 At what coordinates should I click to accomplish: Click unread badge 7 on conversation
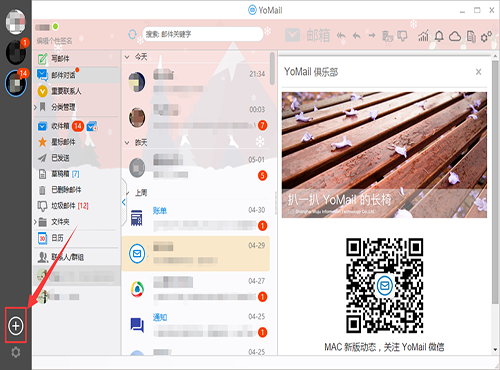coord(263,125)
